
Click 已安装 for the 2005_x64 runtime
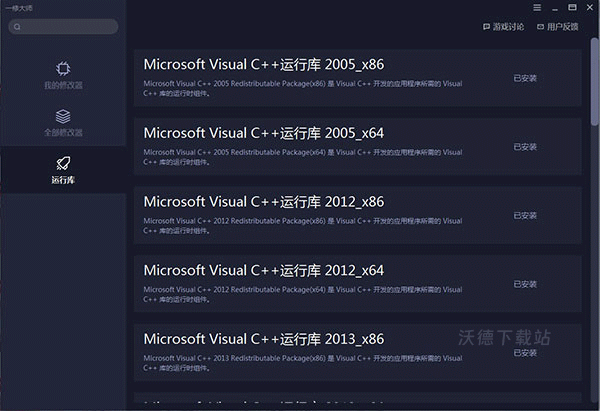pyautogui.click(x=525, y=147)
